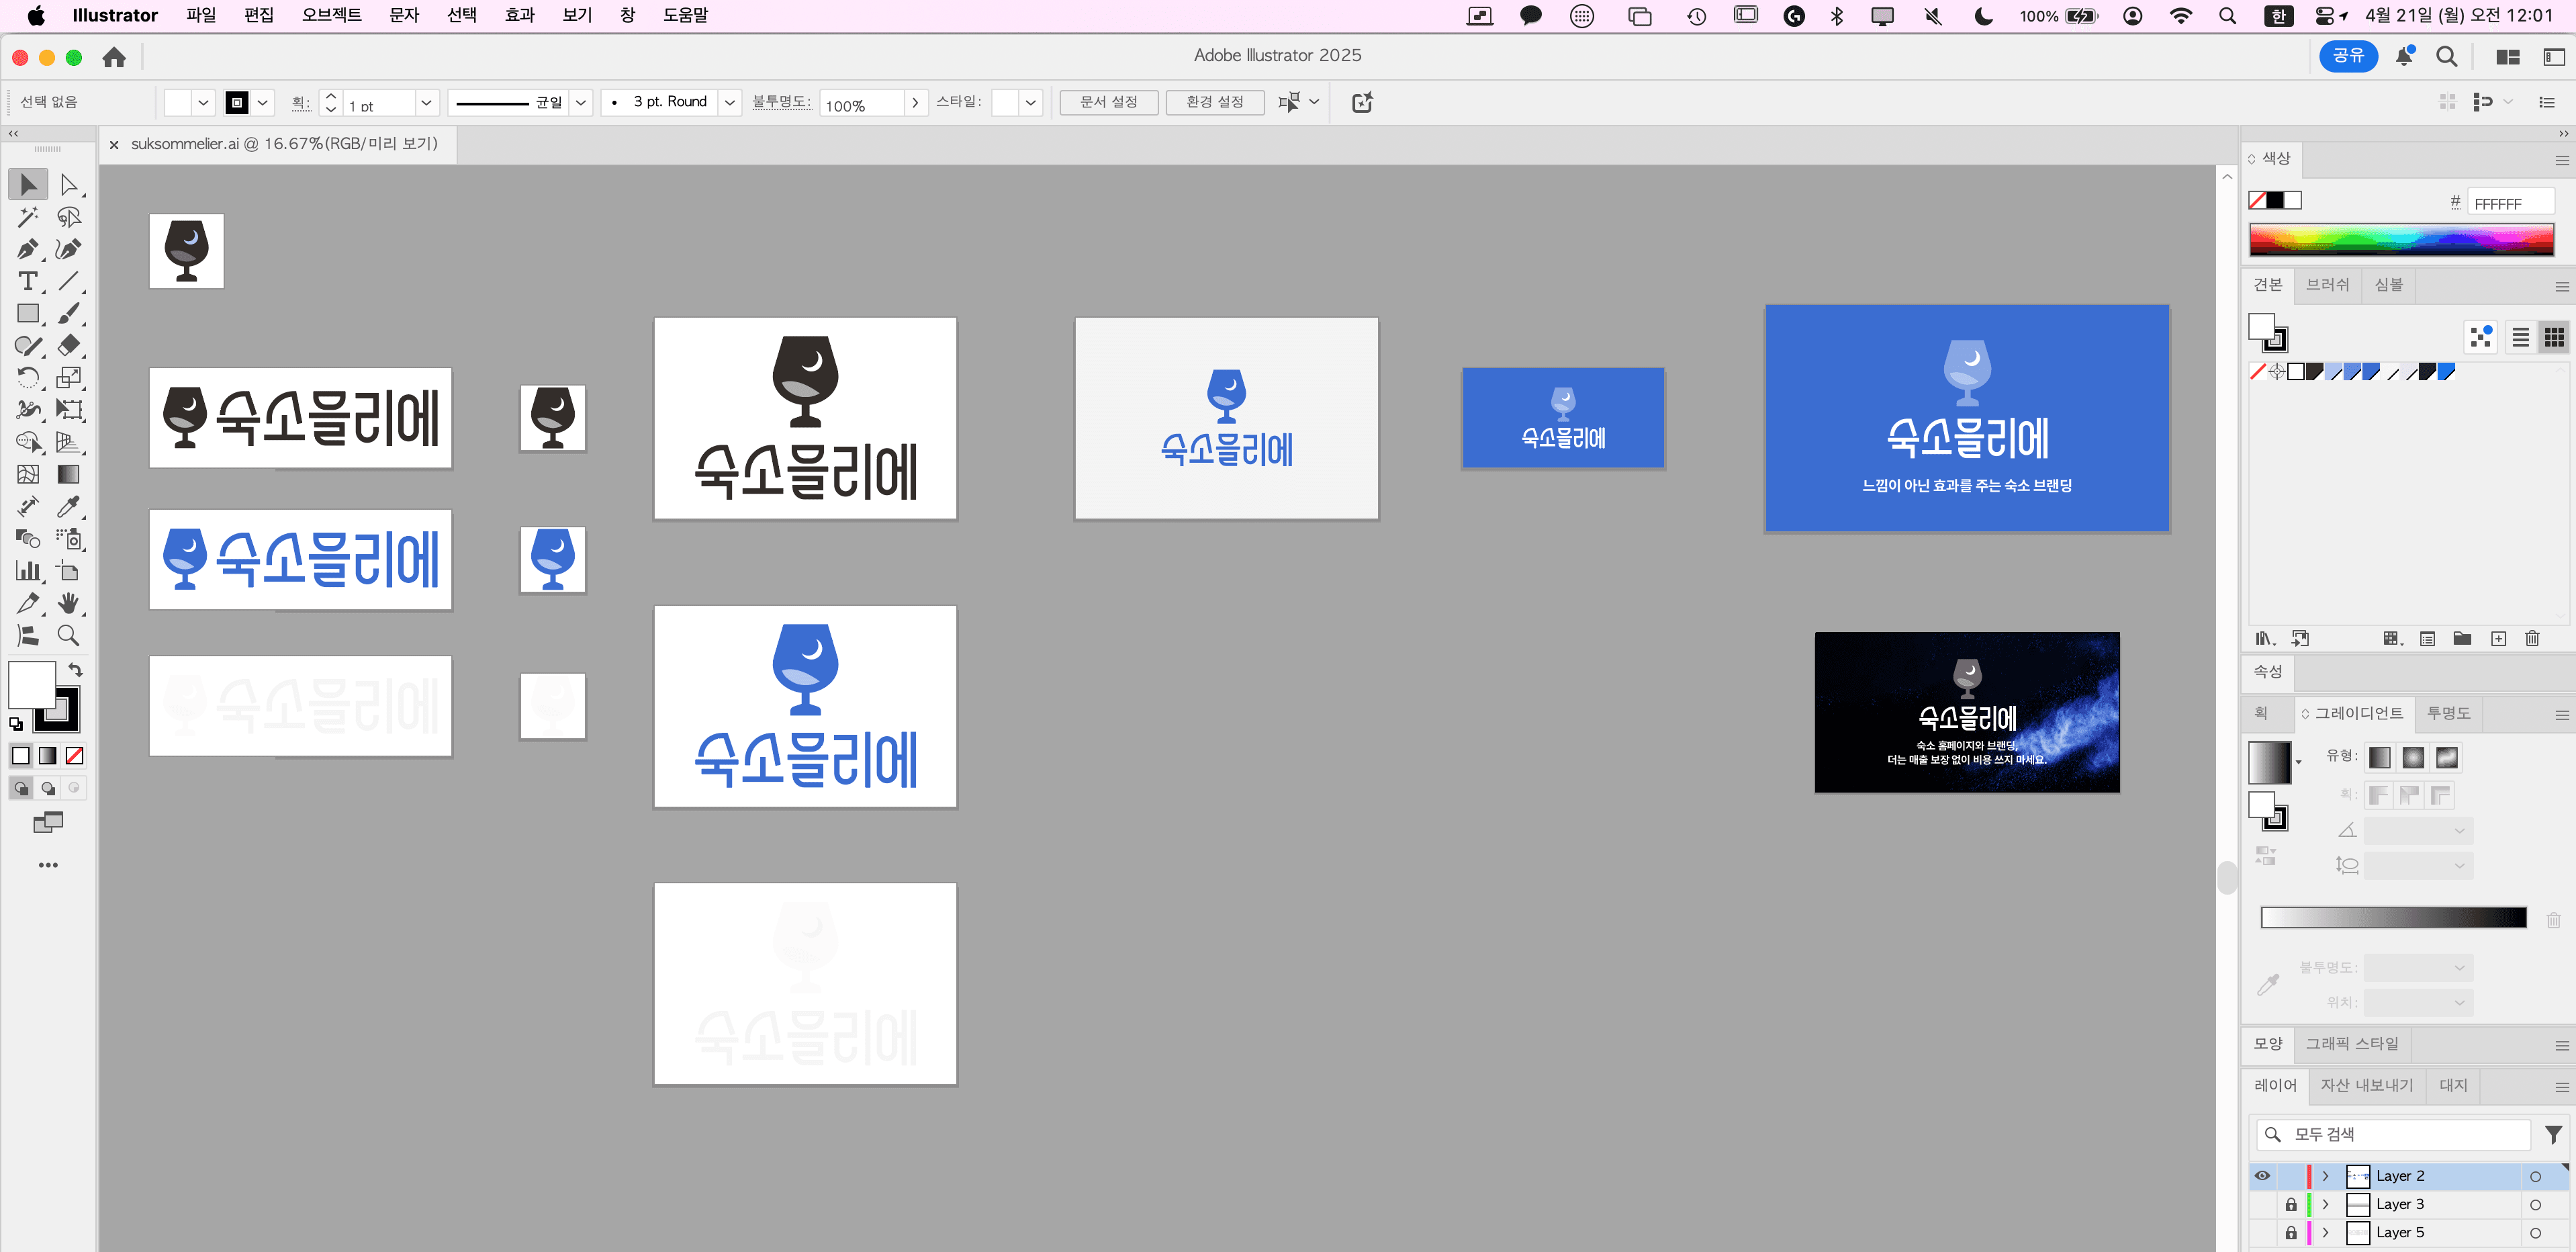Unlock Layer 5
Viewport: 2576px width, 1252px height.
[x=2291, y=1232]
